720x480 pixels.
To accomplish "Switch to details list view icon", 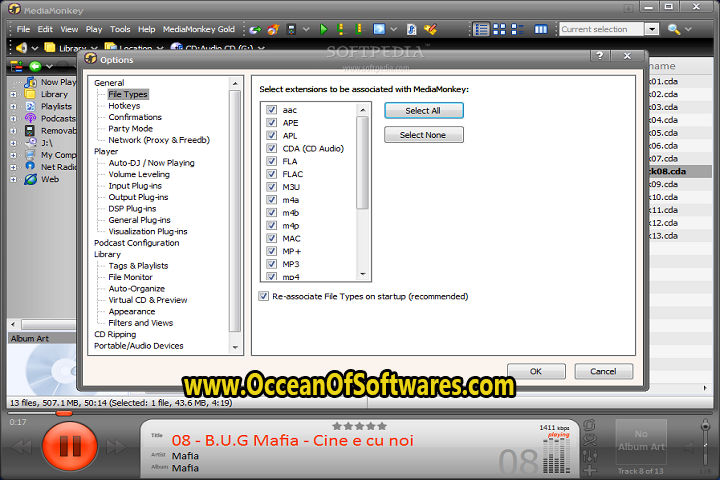I will 481,29.
